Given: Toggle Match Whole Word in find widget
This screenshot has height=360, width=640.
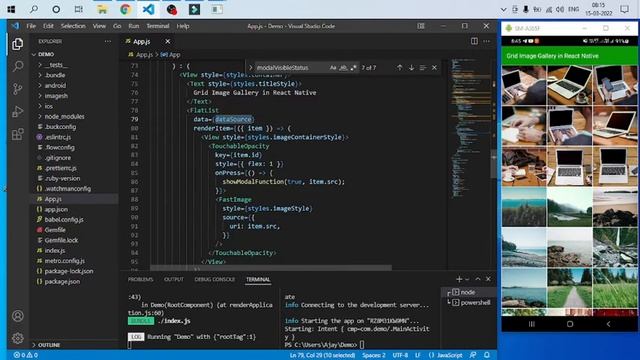Looking at the screenshot, I should click(x=343, y=68).
